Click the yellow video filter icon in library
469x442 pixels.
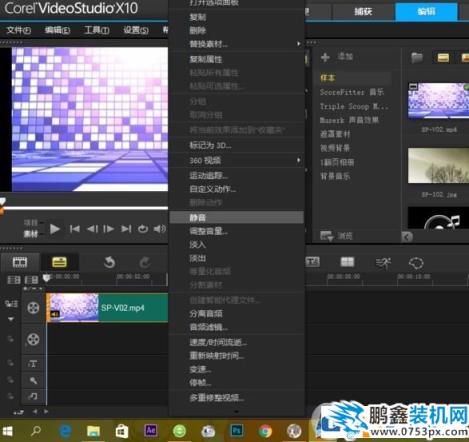coord(443,58)
